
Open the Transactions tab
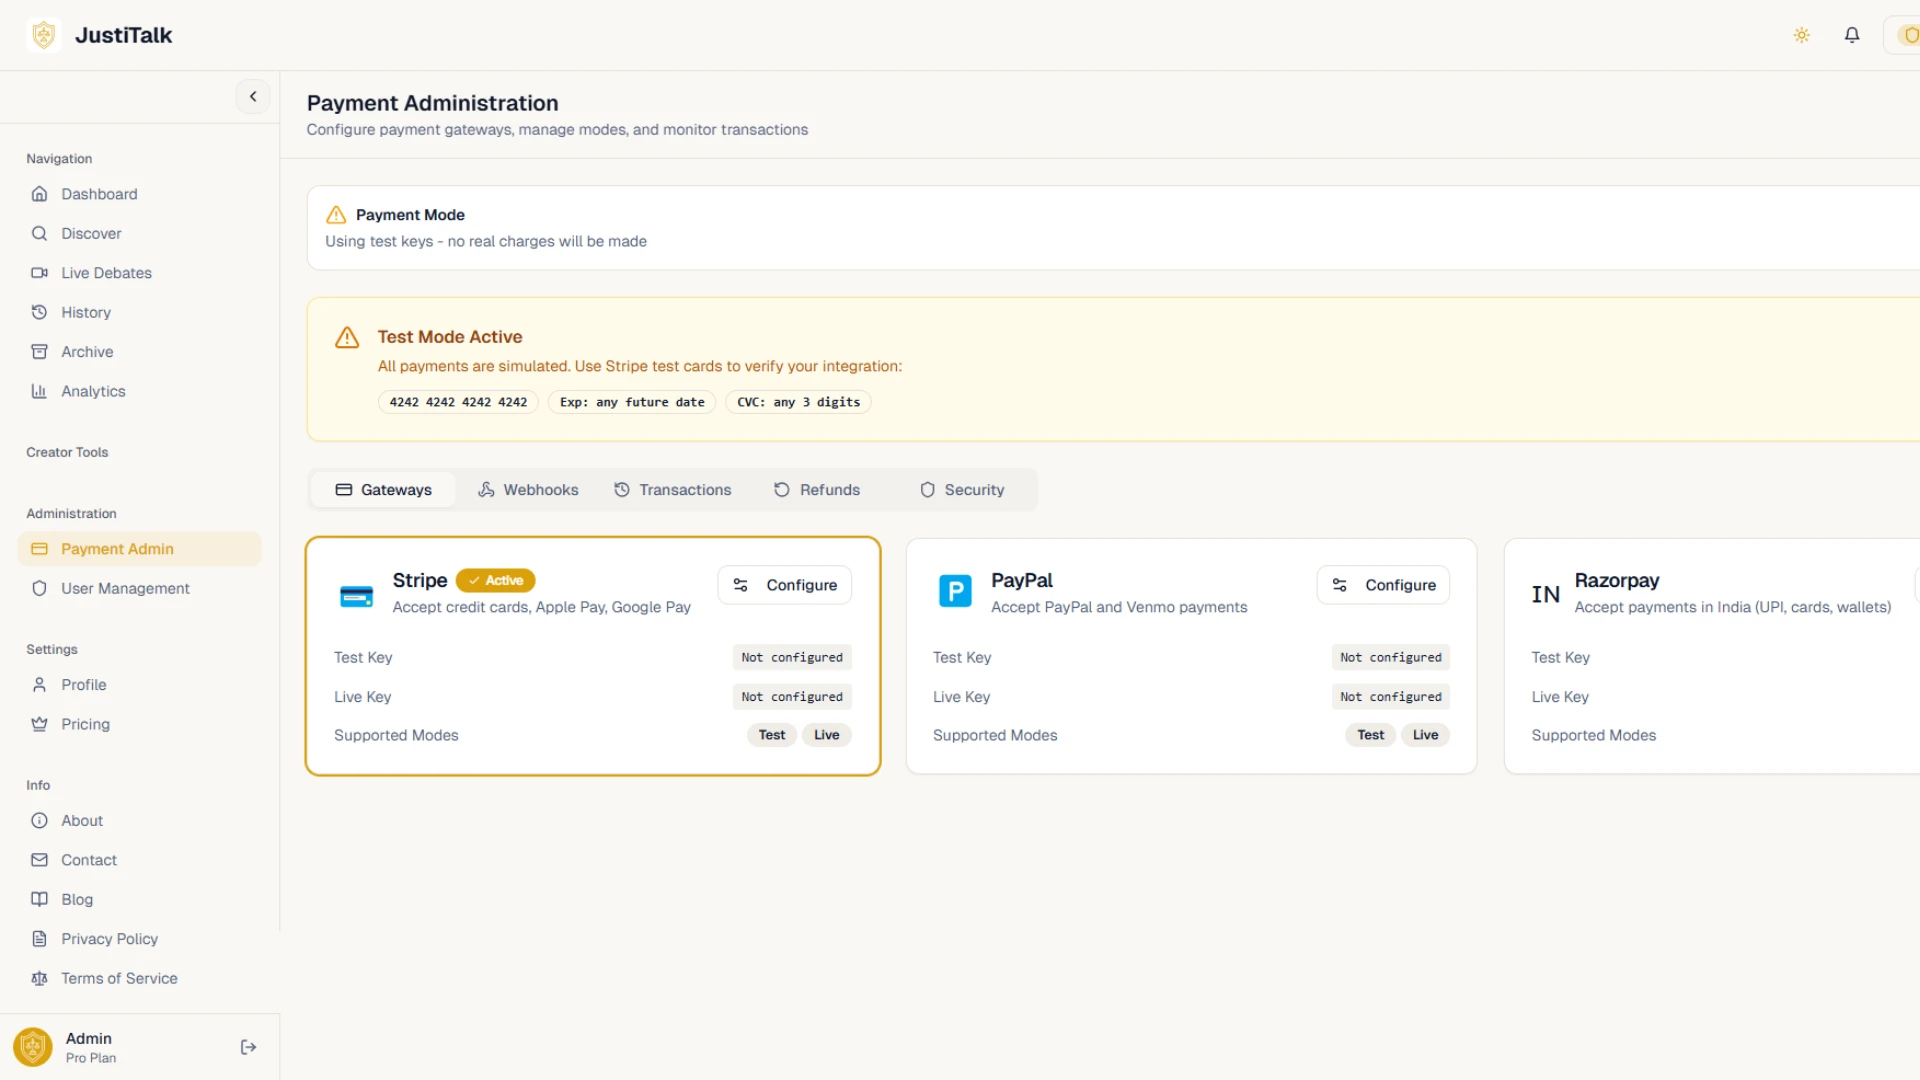(673, 490)
